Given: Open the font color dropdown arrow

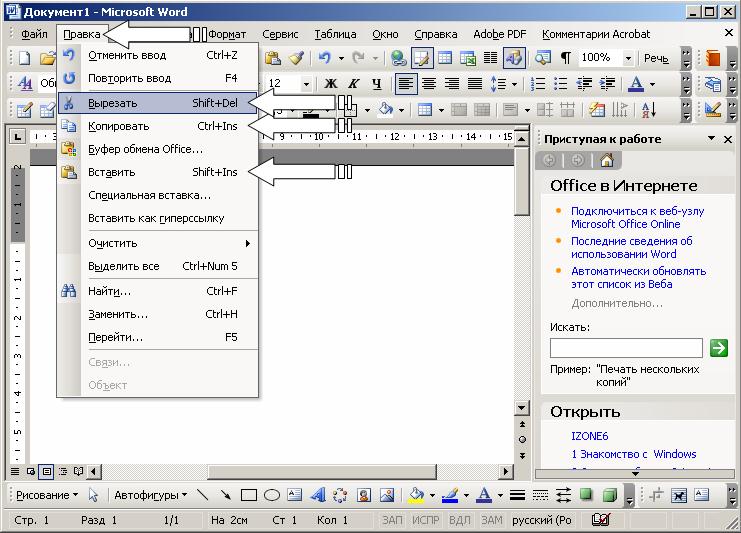Looking at the screenshot, I should [x=653, y=84].
